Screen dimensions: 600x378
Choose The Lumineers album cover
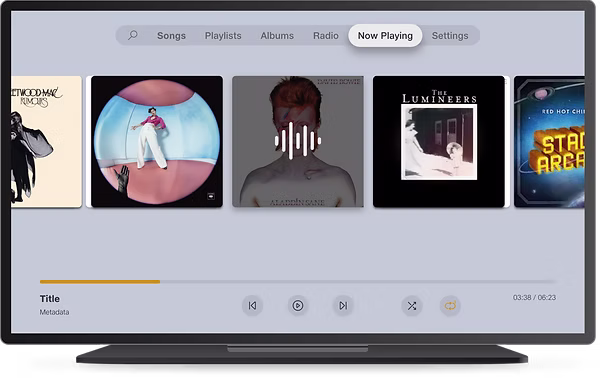point(439,142)
